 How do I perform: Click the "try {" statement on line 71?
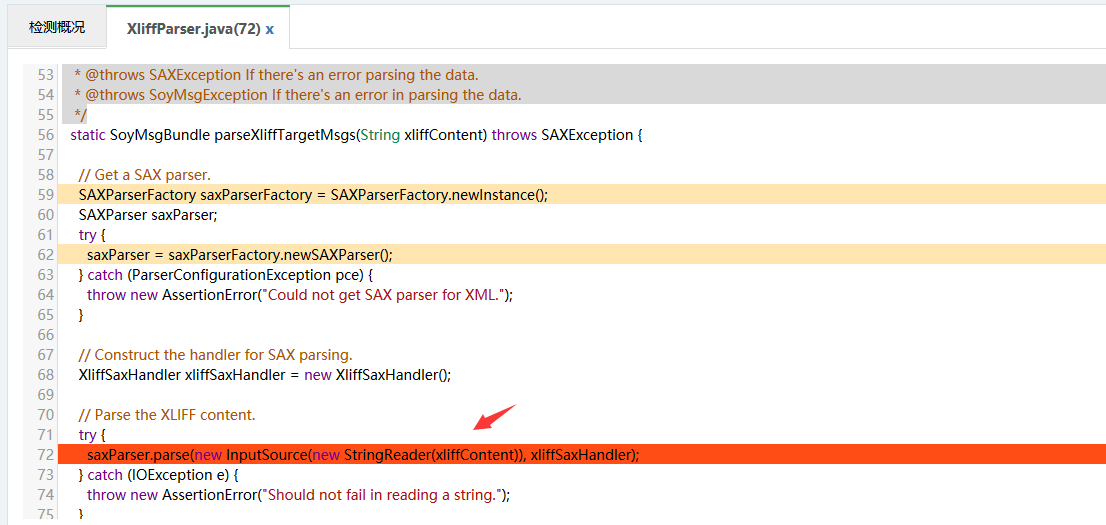92,435
